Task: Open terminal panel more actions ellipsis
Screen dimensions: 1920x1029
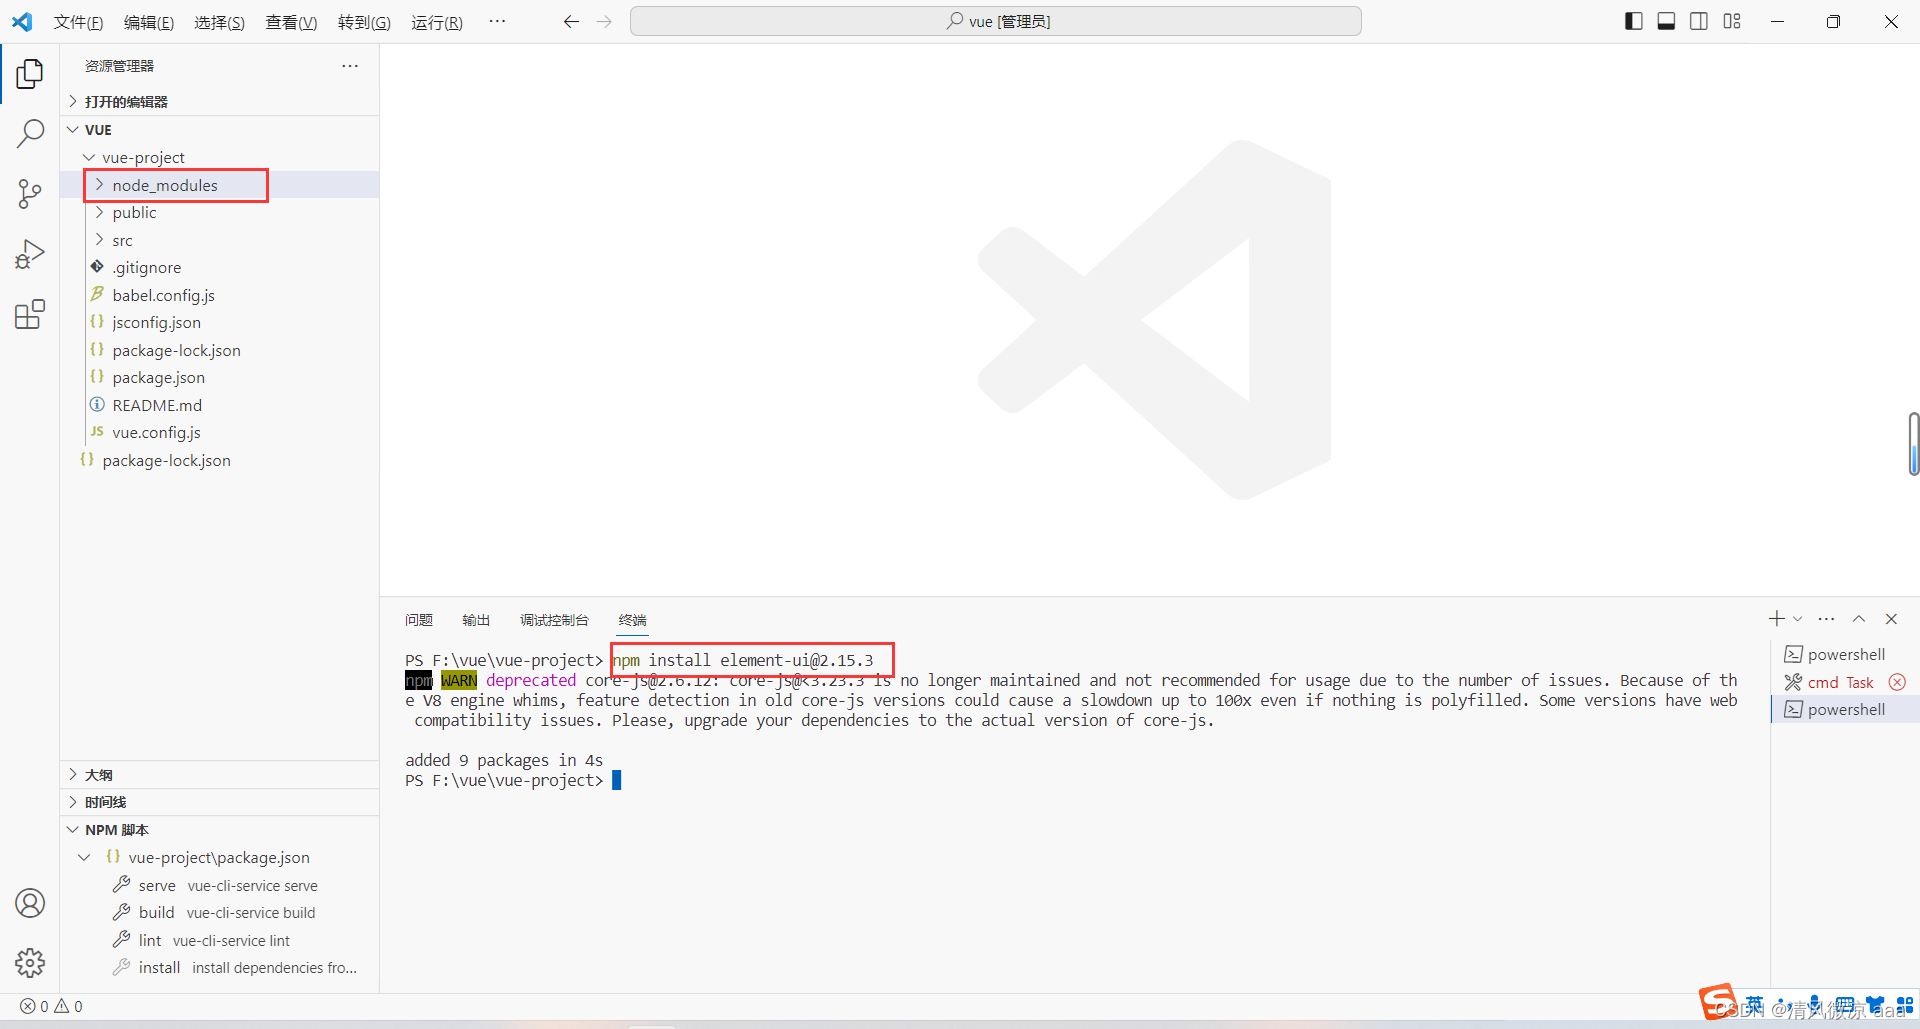Action: pos(1826,619)
